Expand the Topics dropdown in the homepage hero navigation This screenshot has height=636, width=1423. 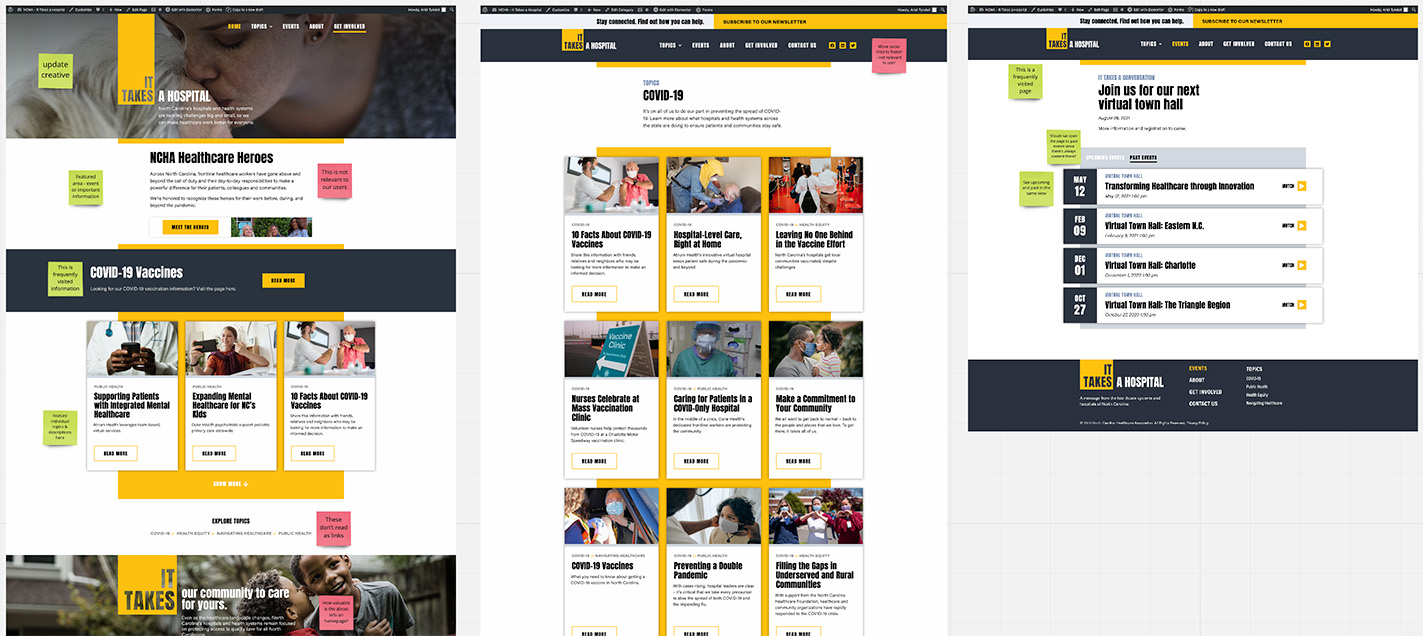pos(260,26)
